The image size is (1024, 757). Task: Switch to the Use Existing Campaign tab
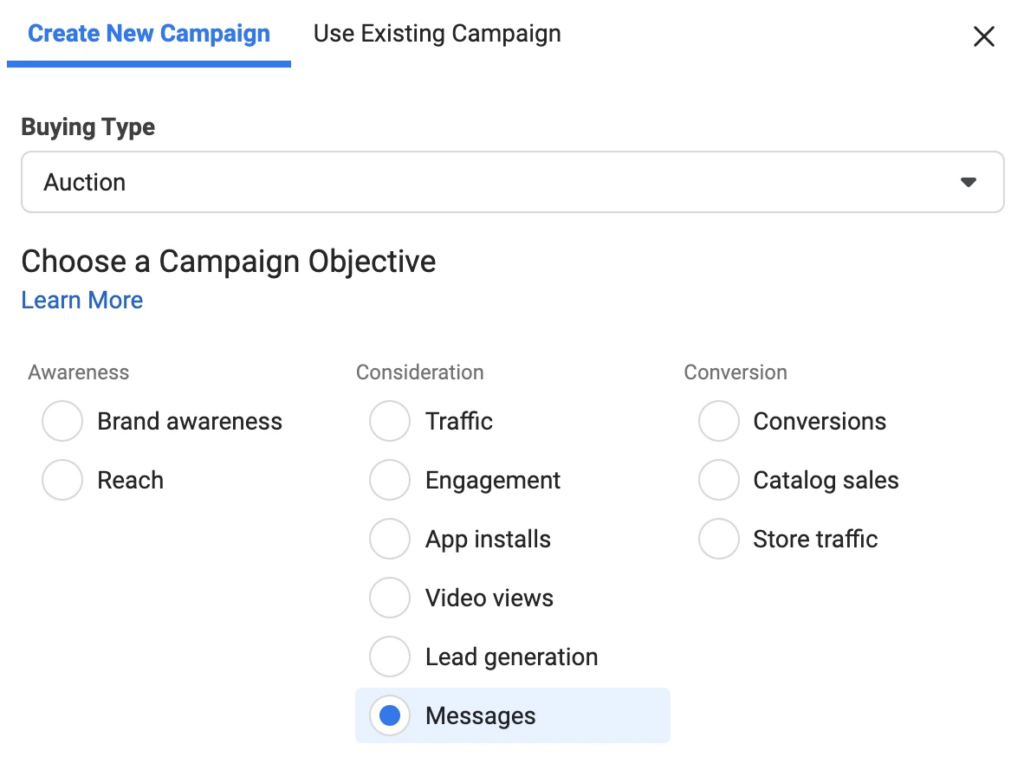(x=436, y=33)
